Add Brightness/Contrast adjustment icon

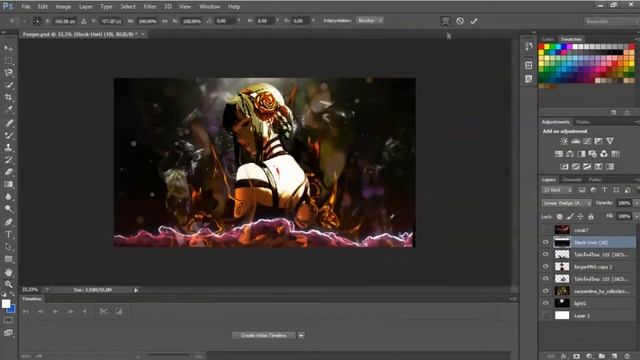(x=564, y=141)
